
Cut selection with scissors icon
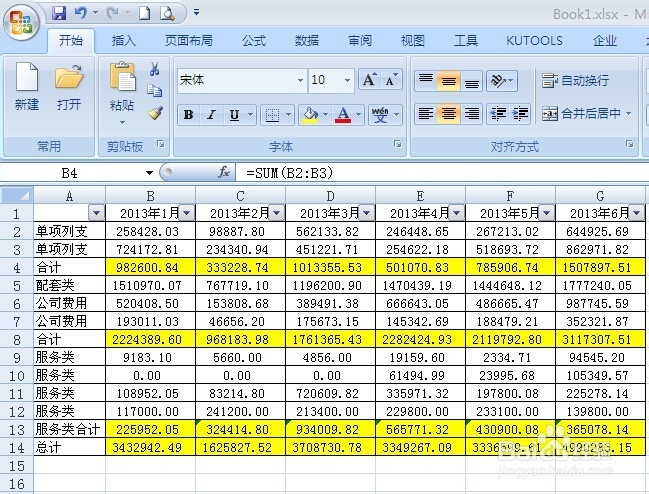(x=155, y=69)
